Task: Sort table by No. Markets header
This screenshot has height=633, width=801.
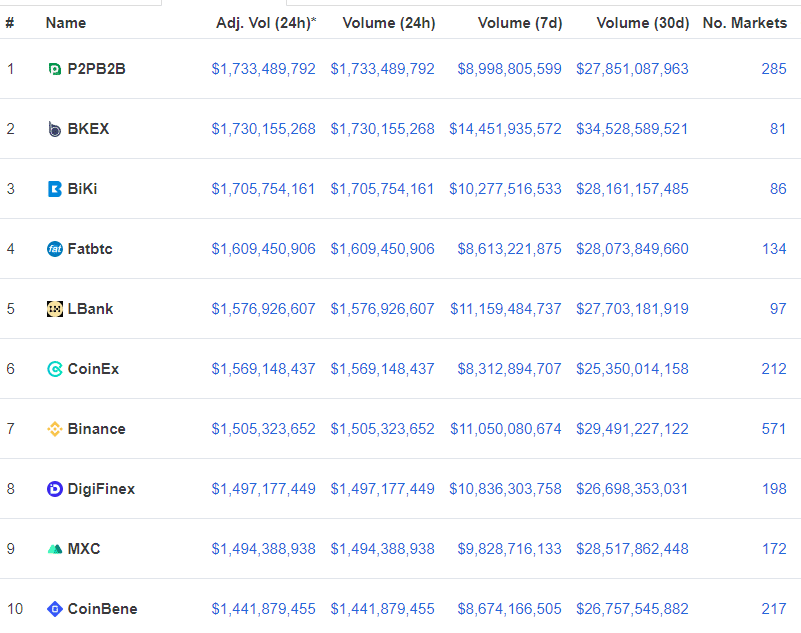Action: coord(745,23)
